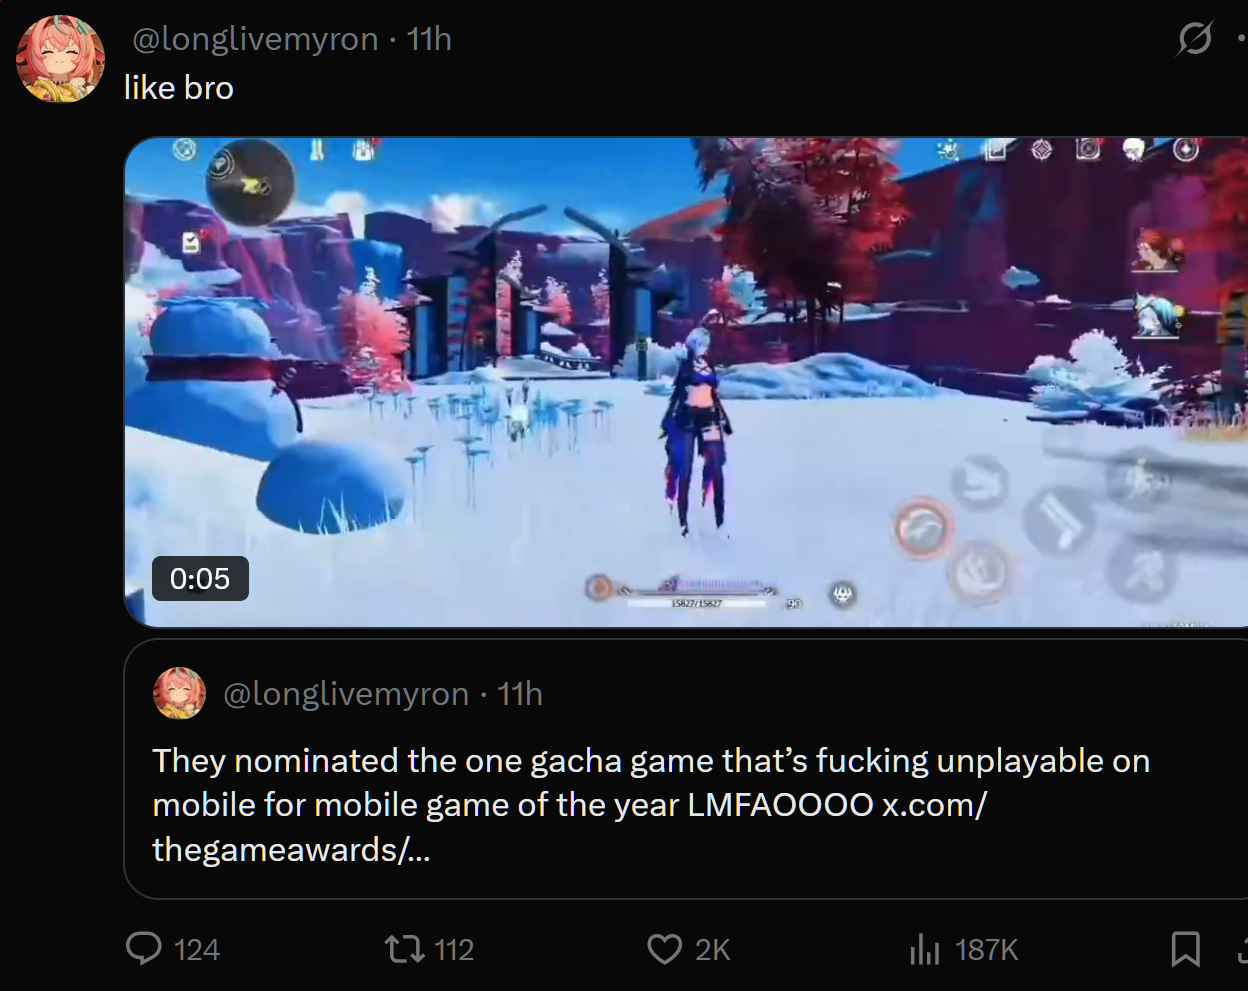The height and width of the screenshot is (991, 1248).
Task: Click the 0:05 video duration badge
Action: (200, 579)
